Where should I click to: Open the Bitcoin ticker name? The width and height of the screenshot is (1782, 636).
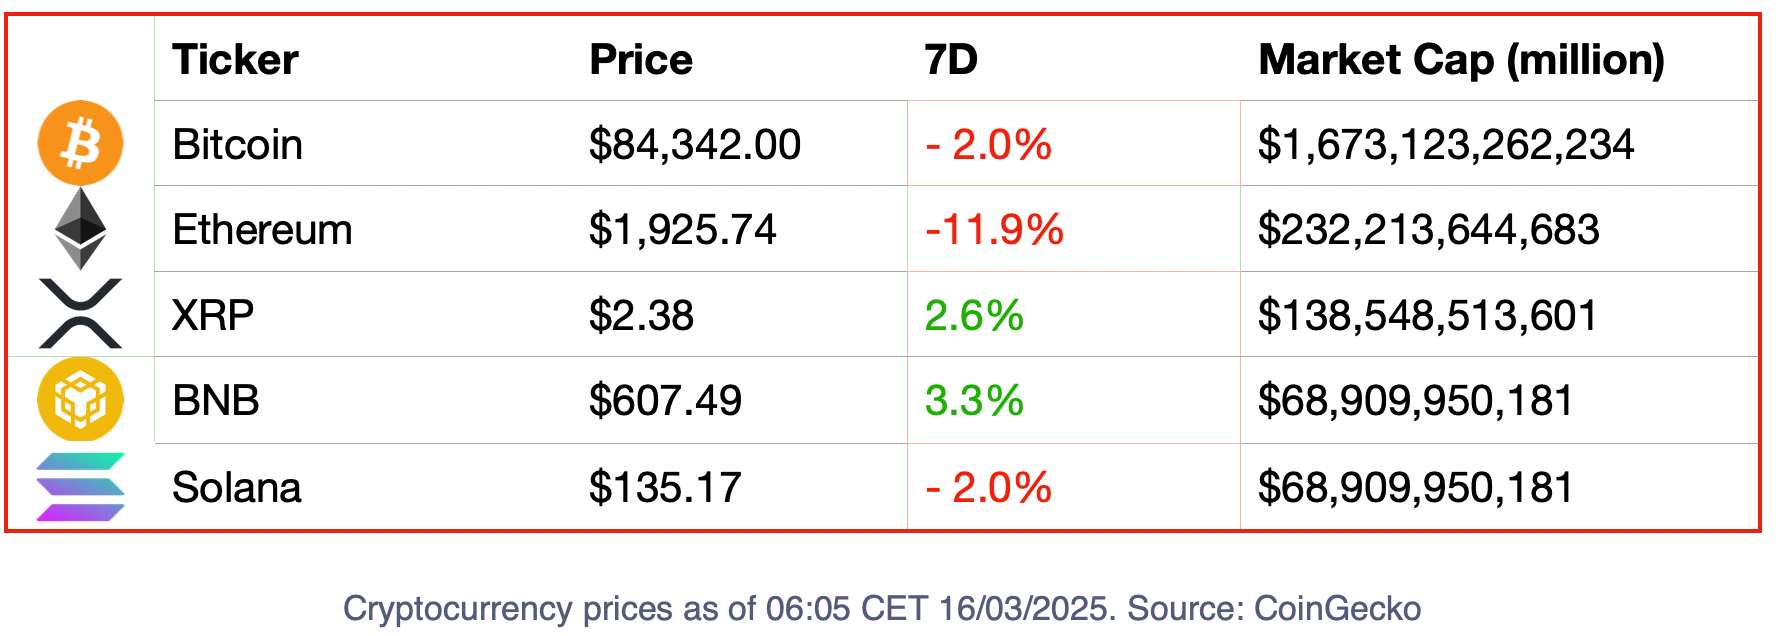pyautogui.click(x=237, y=145)
